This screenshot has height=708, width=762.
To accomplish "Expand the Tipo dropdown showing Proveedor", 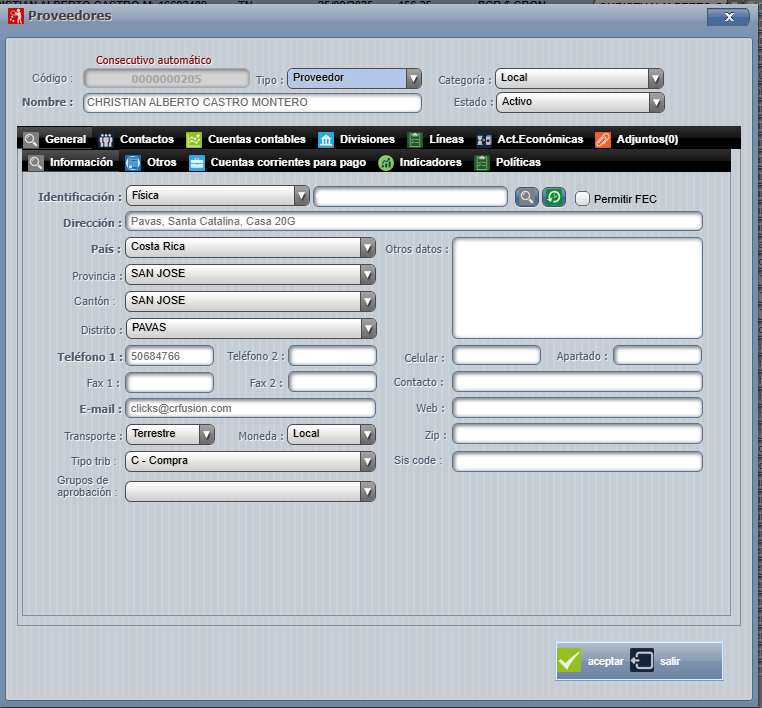I will tap(413, 79).
